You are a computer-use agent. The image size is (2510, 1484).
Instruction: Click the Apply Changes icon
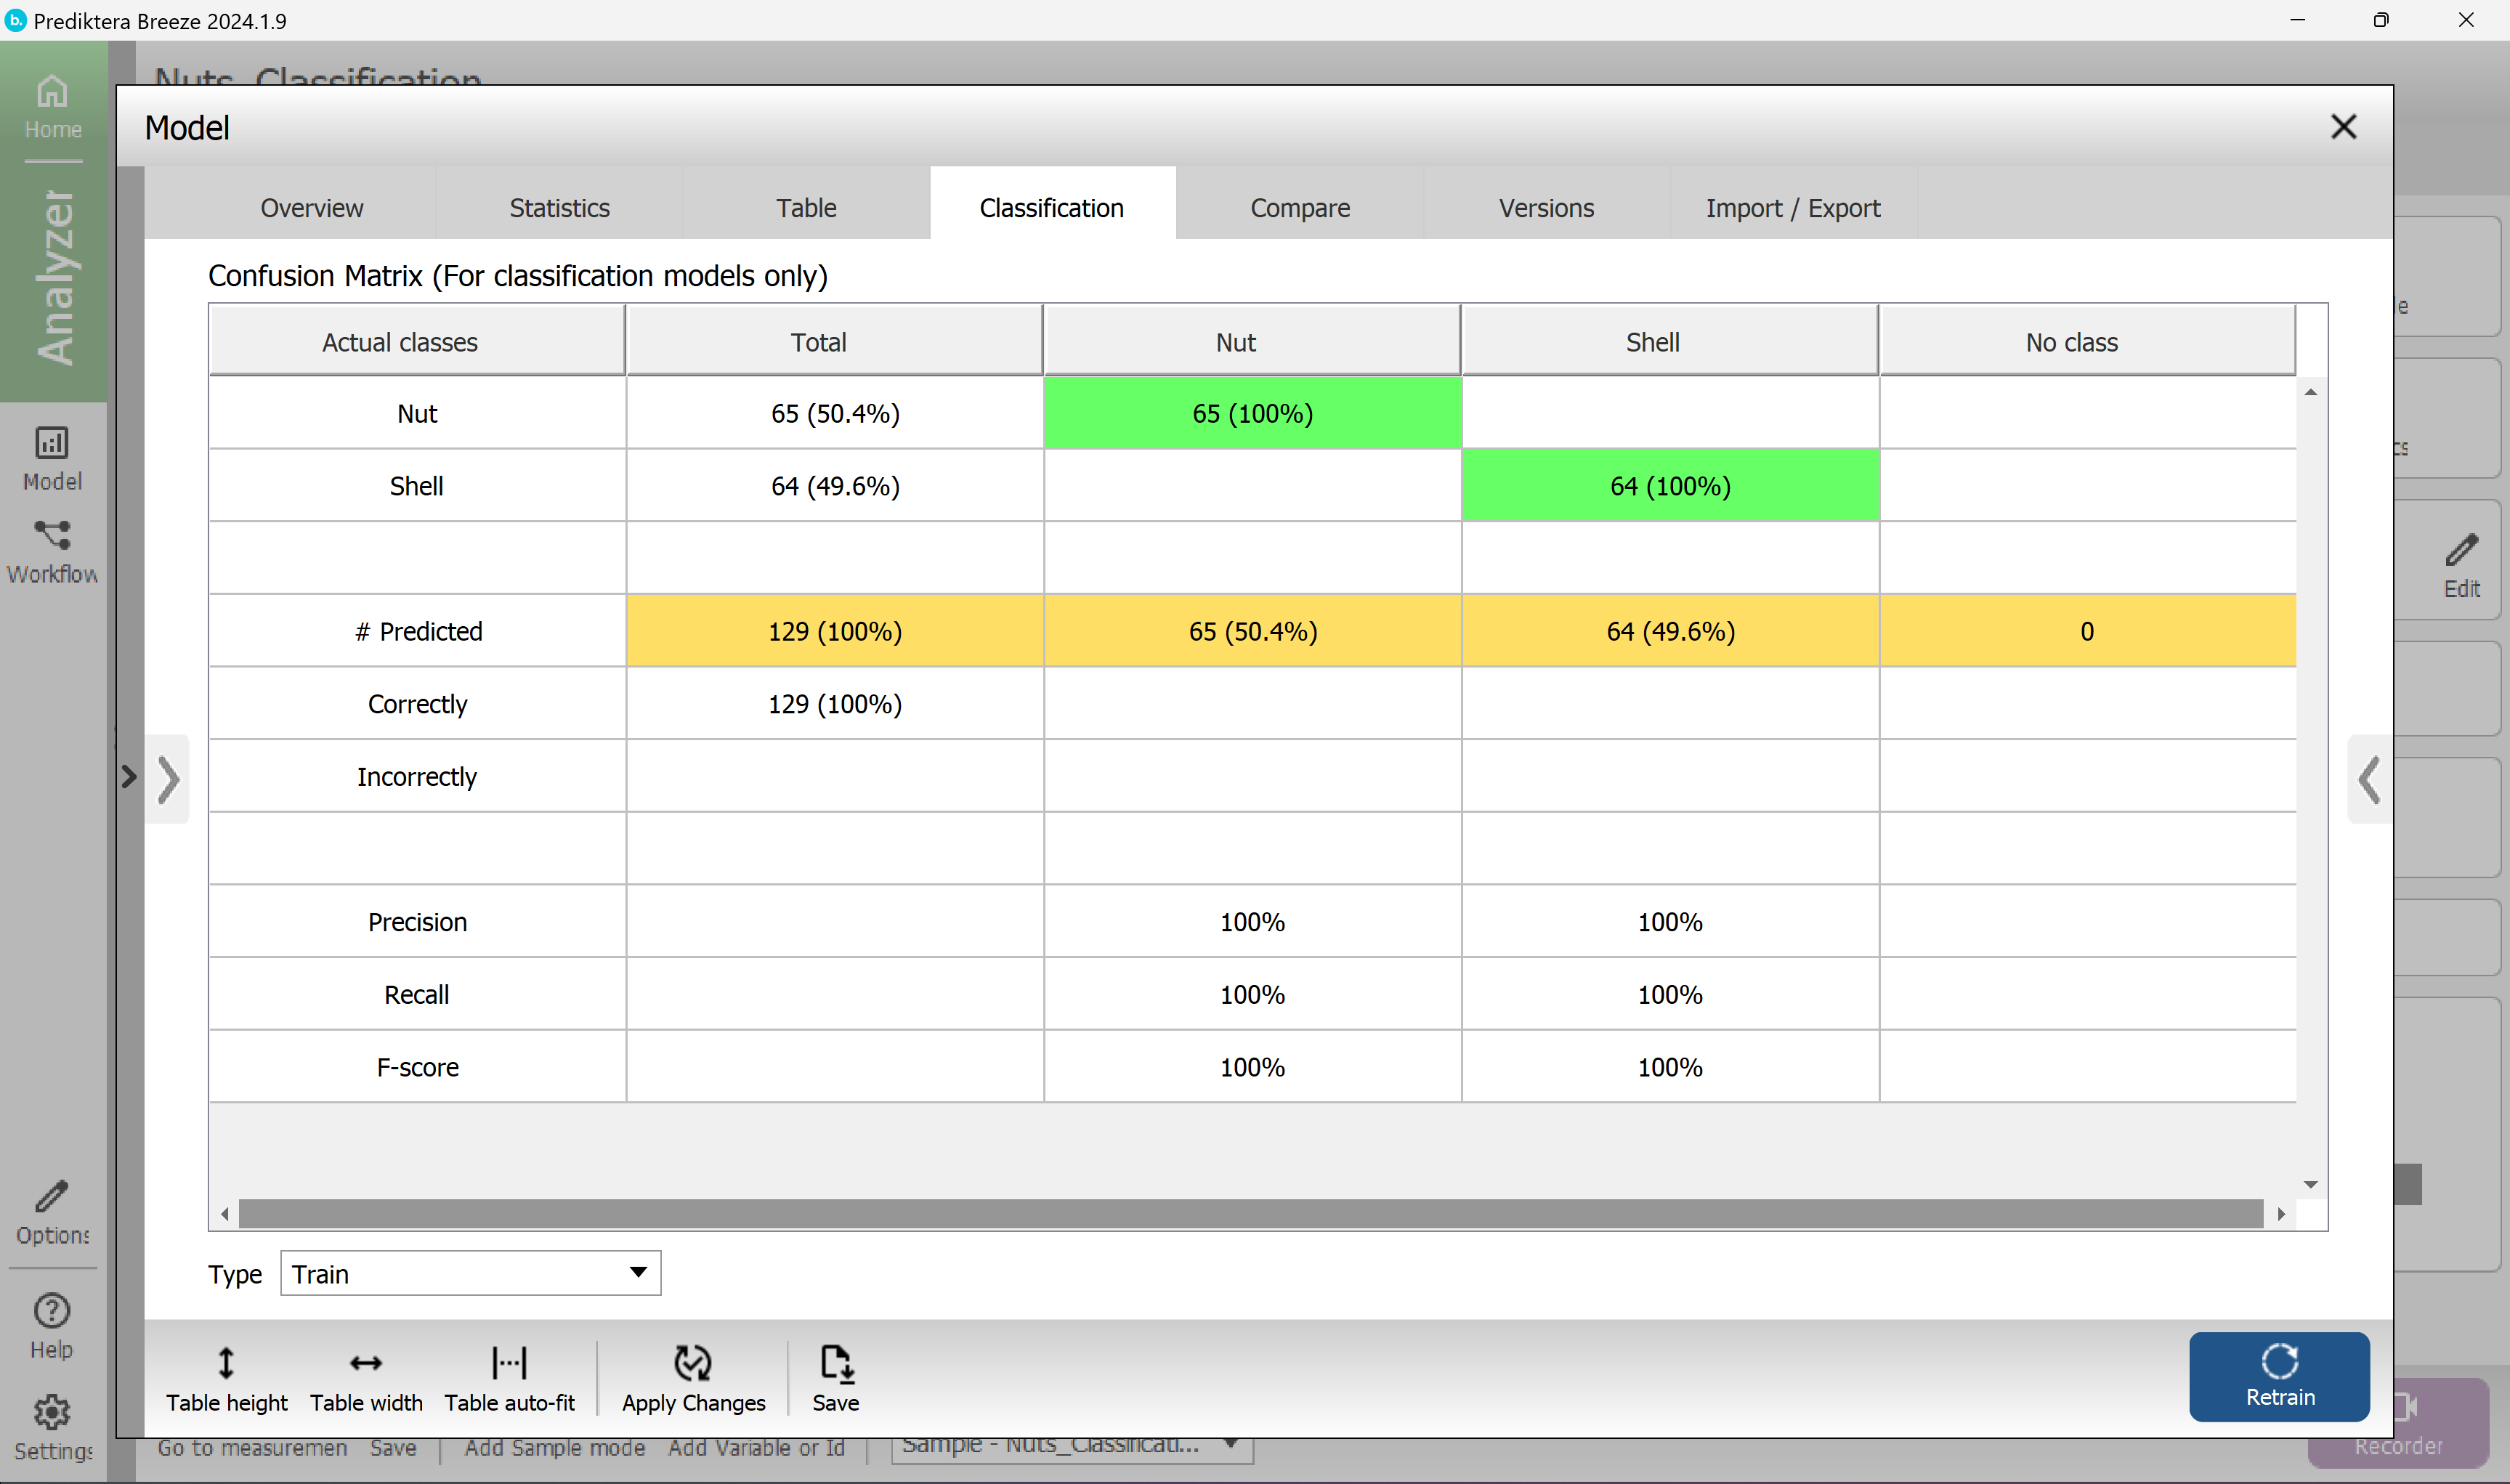pyautogui.click(x=693, y=1363)
